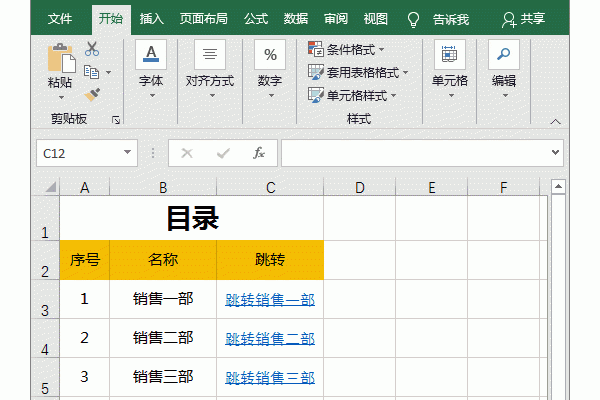Select row 3 header
Viewport: 600px width, 400px height.
coord(45,299)
